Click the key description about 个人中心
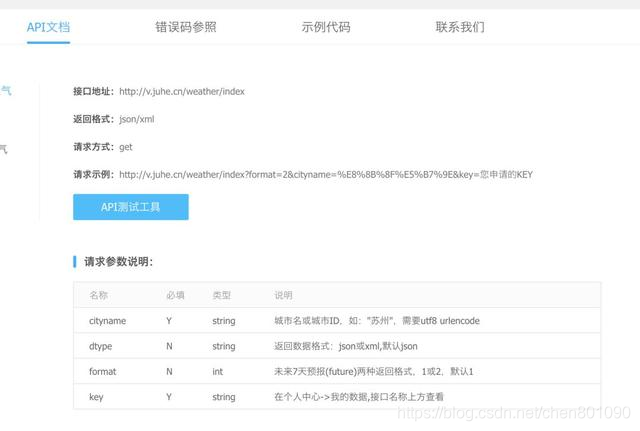The width and height of the screenshot is (640, 431). pyautogui.click(x=359, y=397)
